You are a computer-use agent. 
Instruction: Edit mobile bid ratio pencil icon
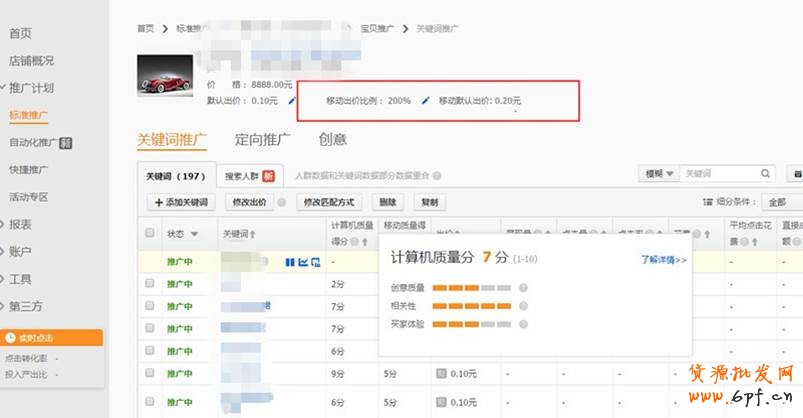pyautogui.click(x=425, y=101)
